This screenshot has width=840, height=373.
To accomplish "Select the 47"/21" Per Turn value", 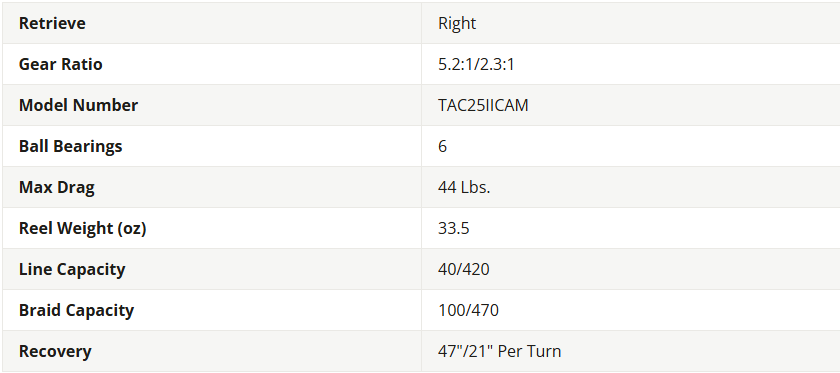I will pos(500,352).
